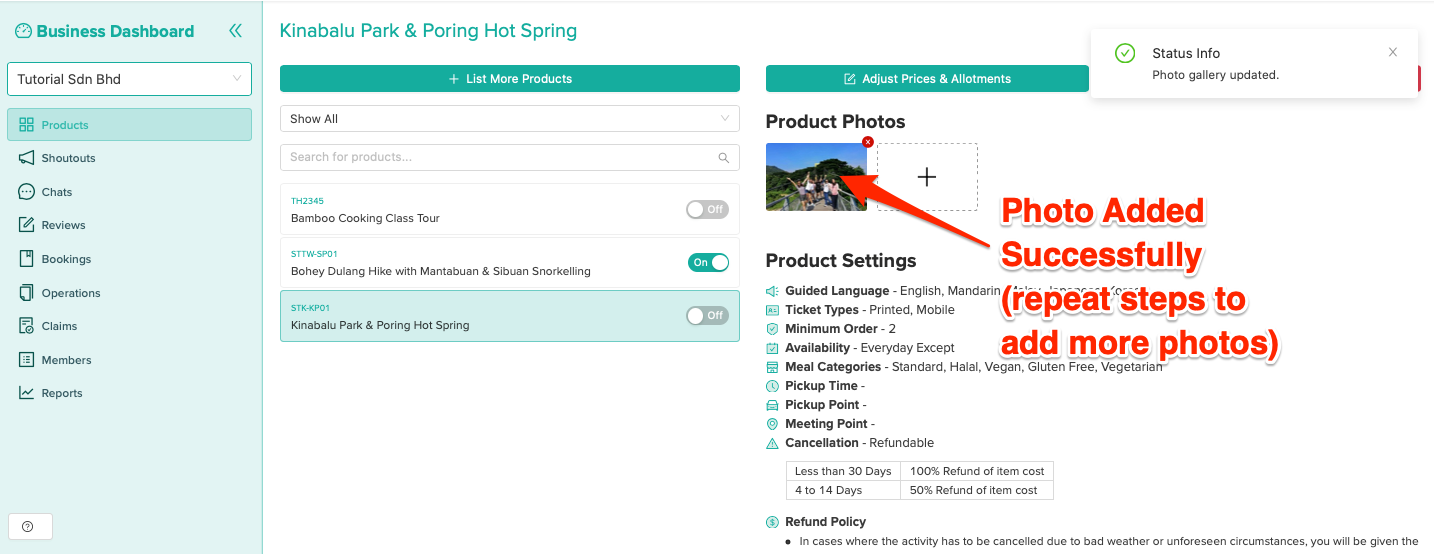
Task: Click the Chats bubble icon
Action: (26, 192)
